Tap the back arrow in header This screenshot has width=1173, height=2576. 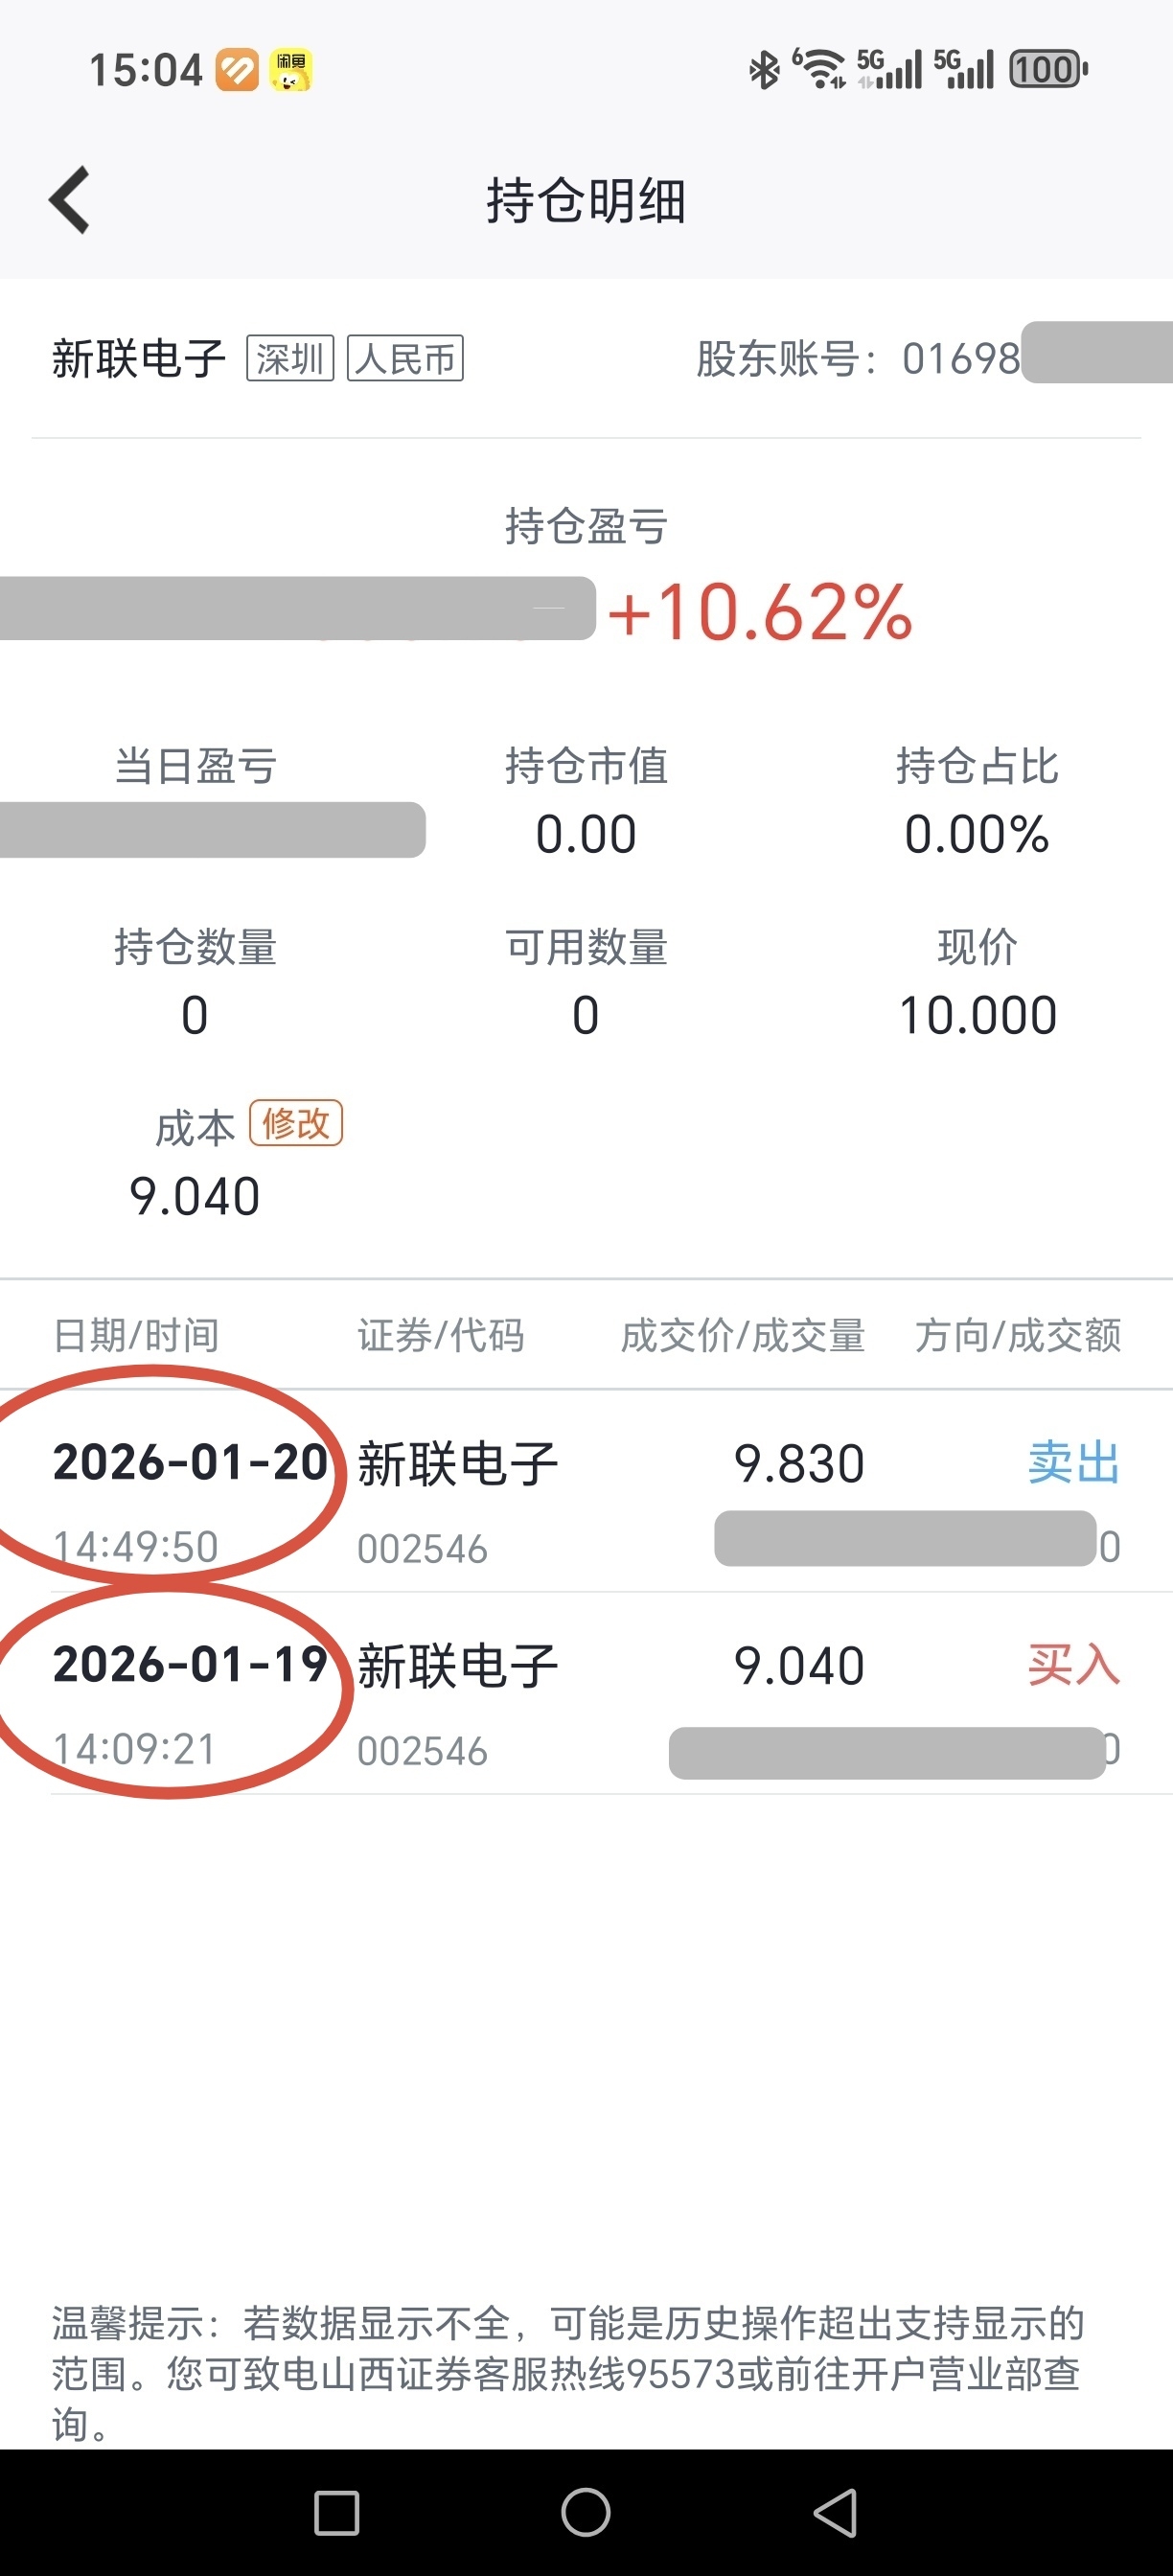pyautogui.click(x=70, y=200)
